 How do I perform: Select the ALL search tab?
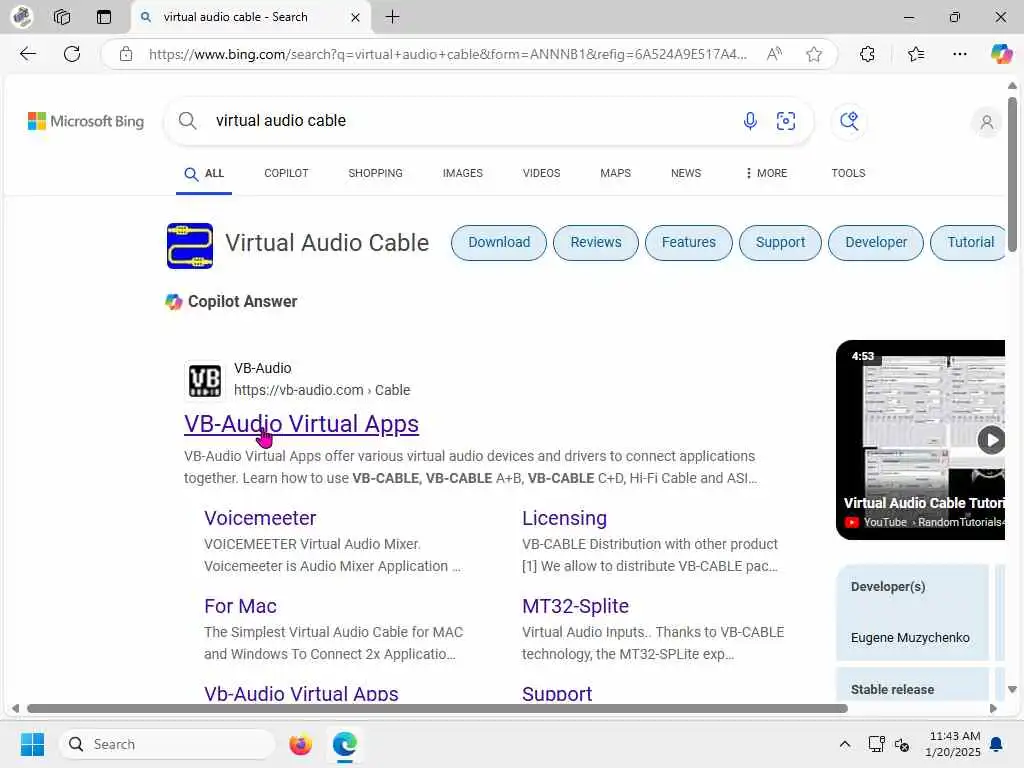coord(204,174)
